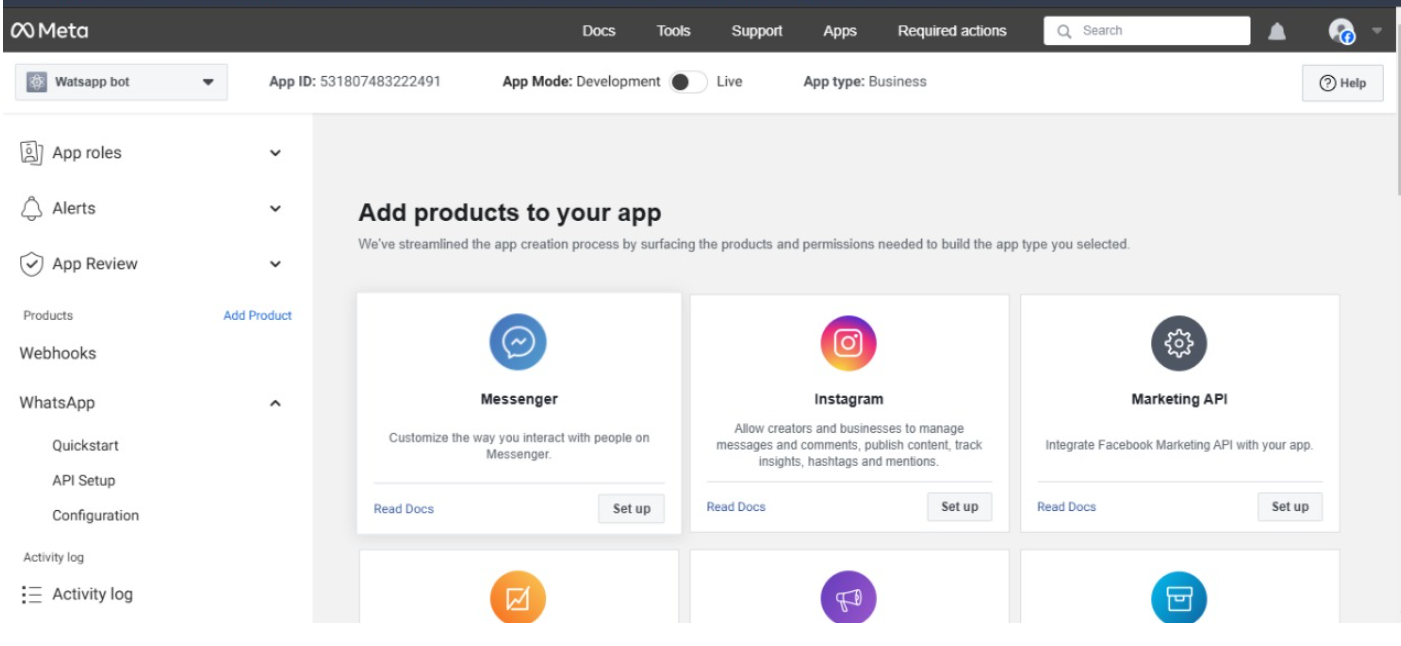
Task: Click the Marketing API gear icon
Action: tap(1178, 341)
